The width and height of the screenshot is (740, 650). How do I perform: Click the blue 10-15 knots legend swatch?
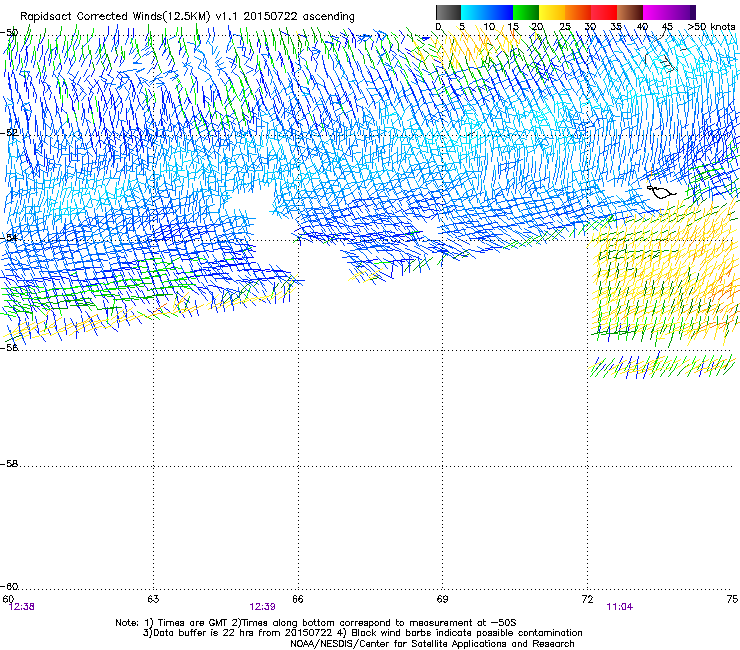point(500,12)
